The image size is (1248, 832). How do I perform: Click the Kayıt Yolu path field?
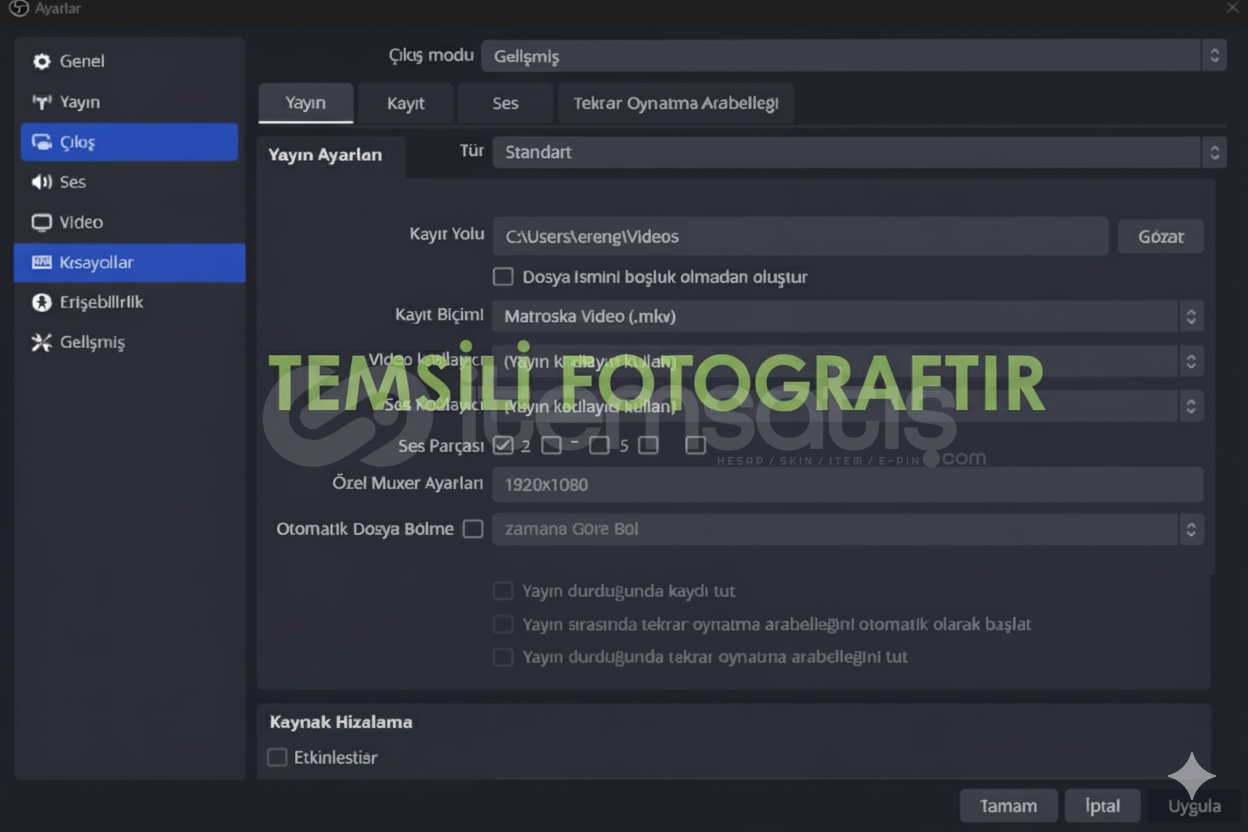[x=799, y=237]
